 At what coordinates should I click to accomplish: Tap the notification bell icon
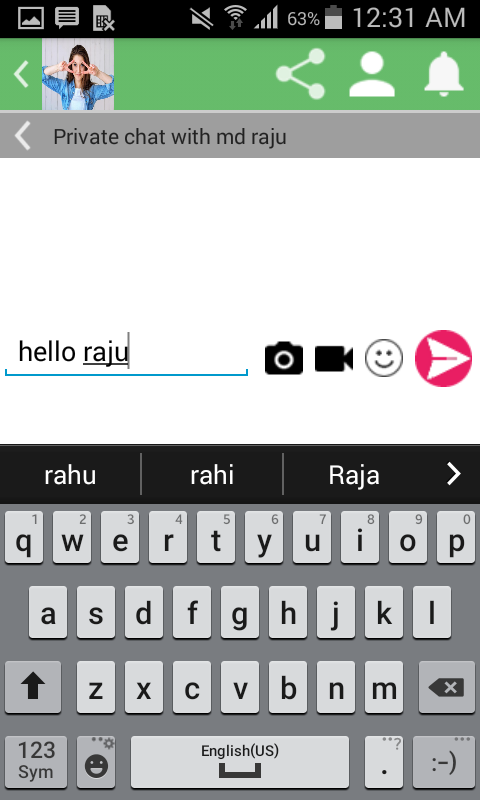[444, 74]
